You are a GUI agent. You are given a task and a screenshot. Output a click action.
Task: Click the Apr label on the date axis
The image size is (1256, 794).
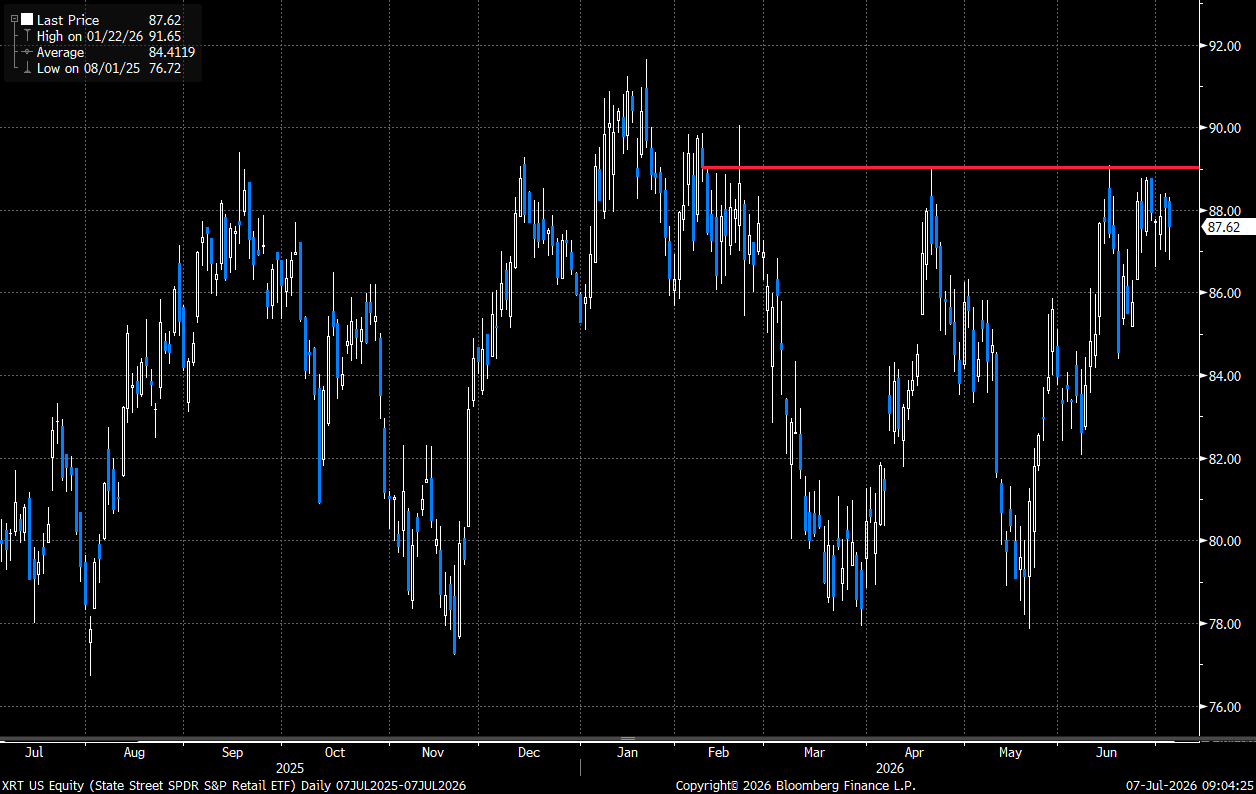914,752
